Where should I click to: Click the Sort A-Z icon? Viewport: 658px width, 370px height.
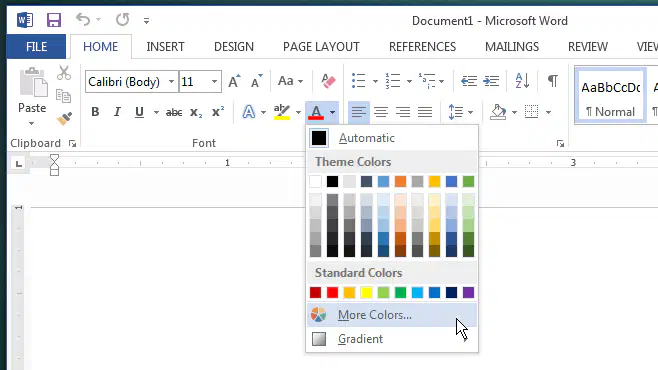(x=522, y=81)
